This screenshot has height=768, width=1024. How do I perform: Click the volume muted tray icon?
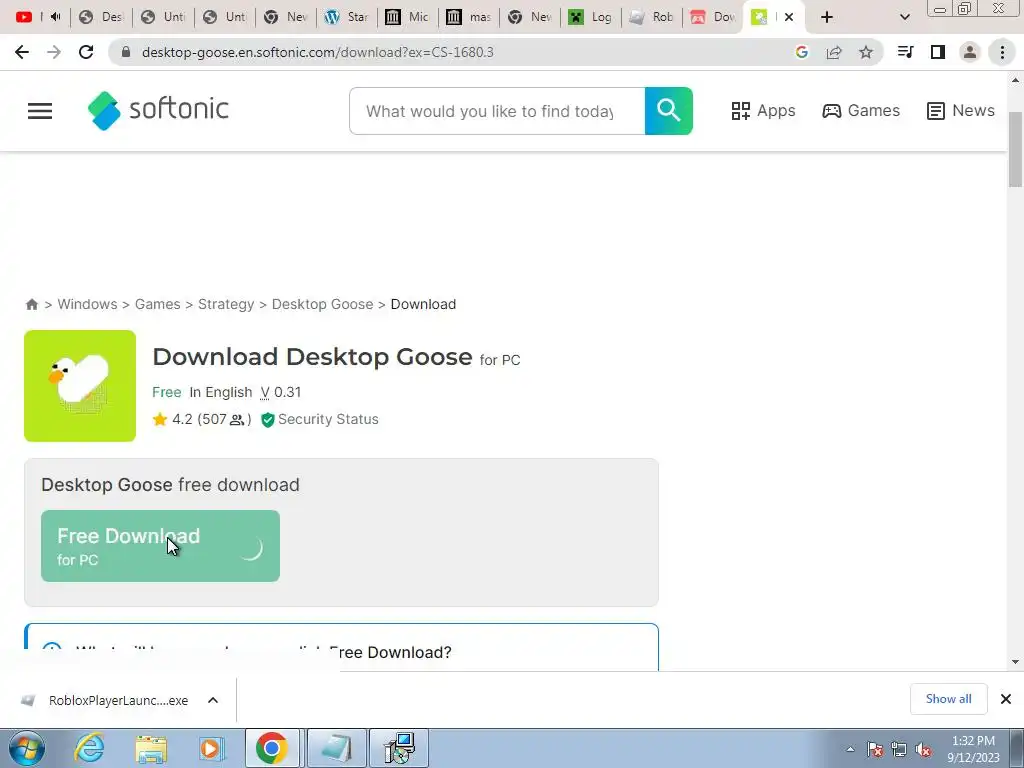coord(923,750)
